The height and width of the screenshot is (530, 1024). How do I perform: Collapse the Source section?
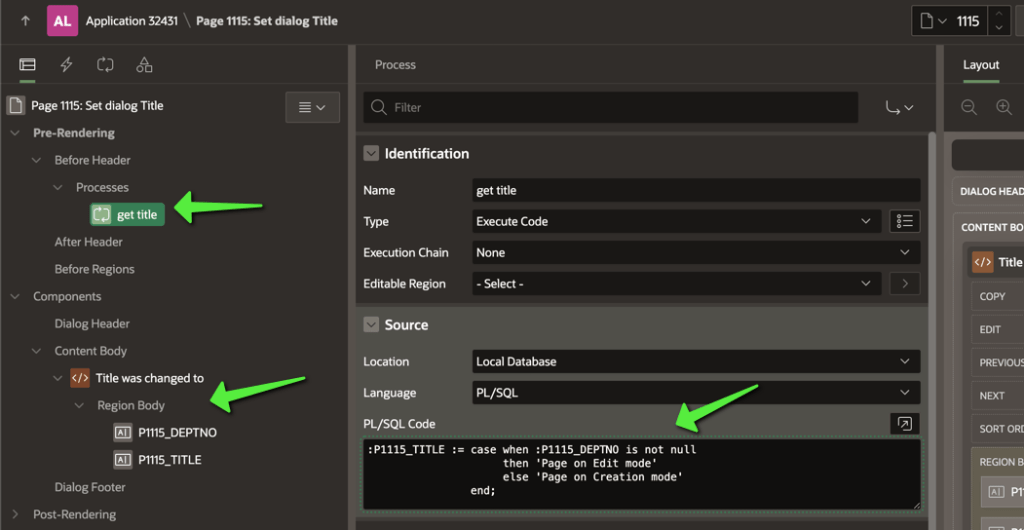371,325
